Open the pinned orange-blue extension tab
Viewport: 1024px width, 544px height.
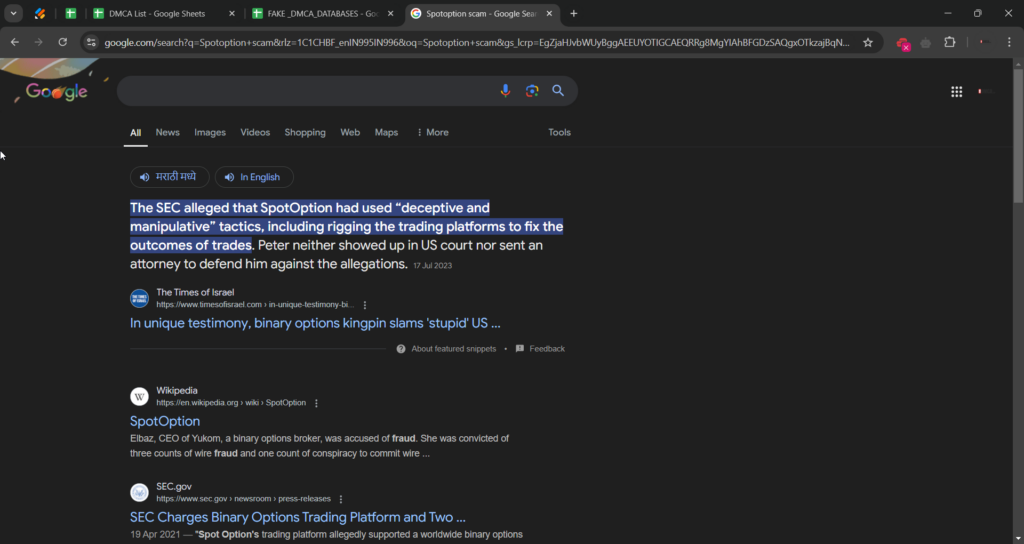point(40,13)
